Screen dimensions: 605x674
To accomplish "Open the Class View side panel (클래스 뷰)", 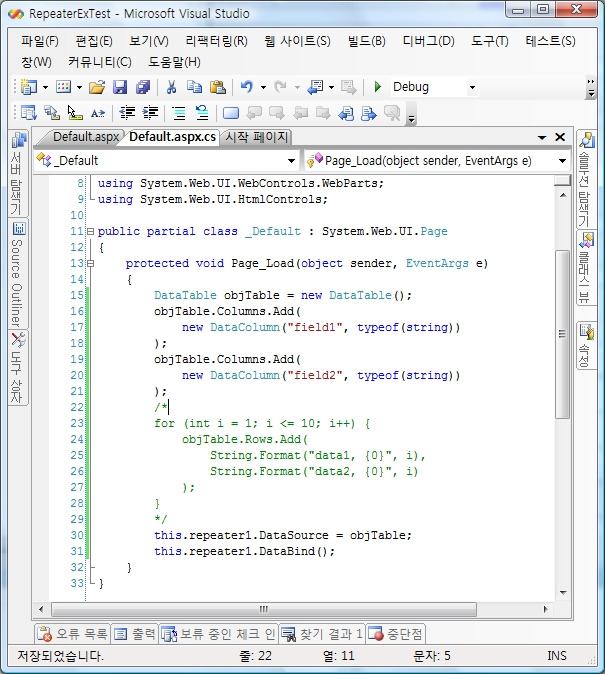I will click(x=586, y=268).
